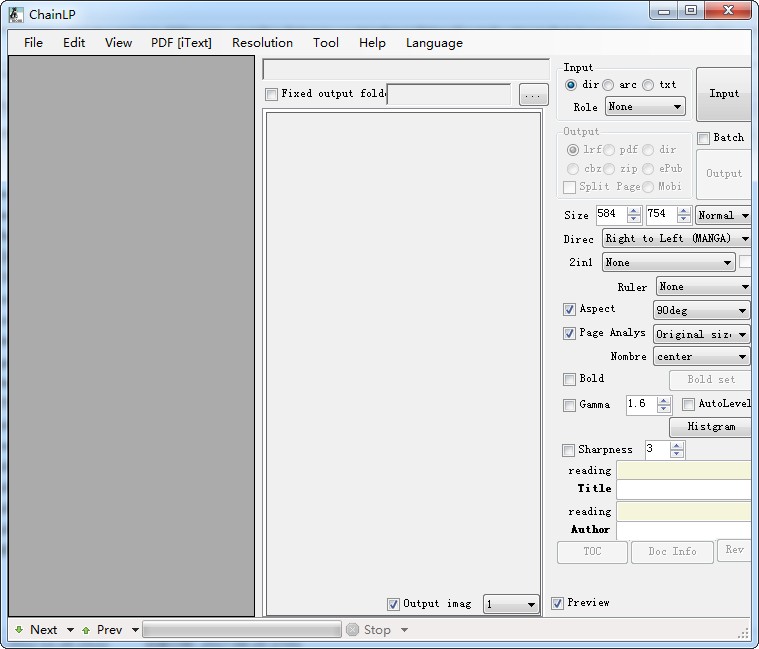The image size is (759, 649).
Task: Click the browse '...' folder button
Action: pos(533,94)
